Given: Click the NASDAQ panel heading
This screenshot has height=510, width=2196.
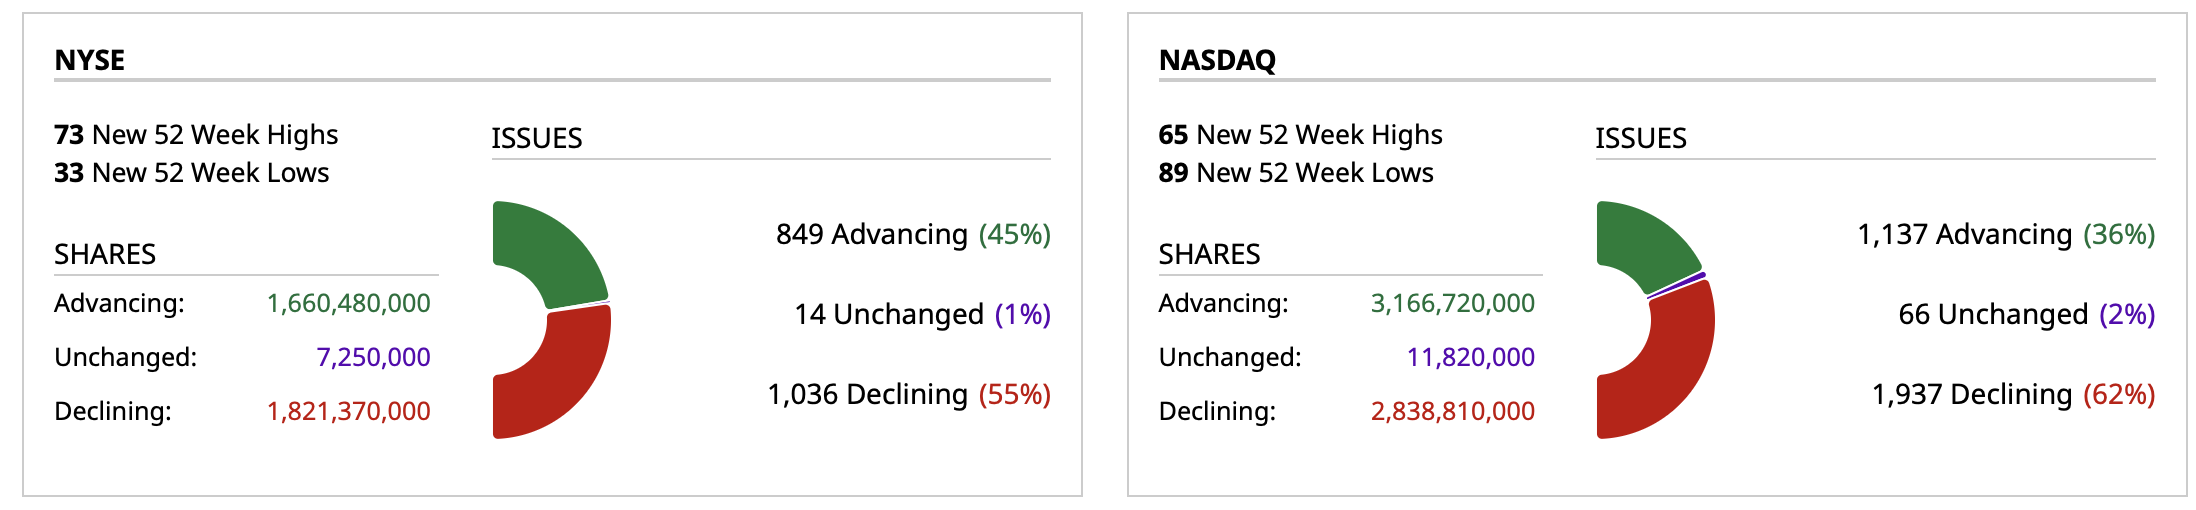Looking at the screenshot, I should coord(1217,60).
